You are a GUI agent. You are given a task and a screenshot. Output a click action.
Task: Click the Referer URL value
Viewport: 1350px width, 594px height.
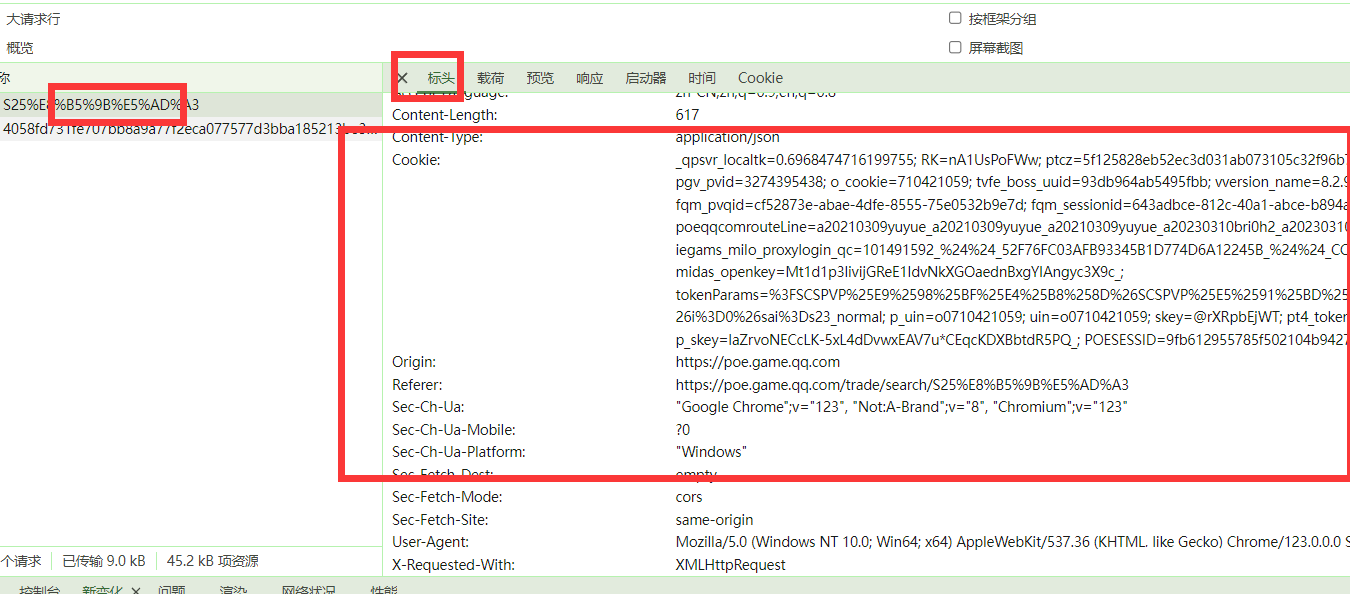[x=901, y=384]
